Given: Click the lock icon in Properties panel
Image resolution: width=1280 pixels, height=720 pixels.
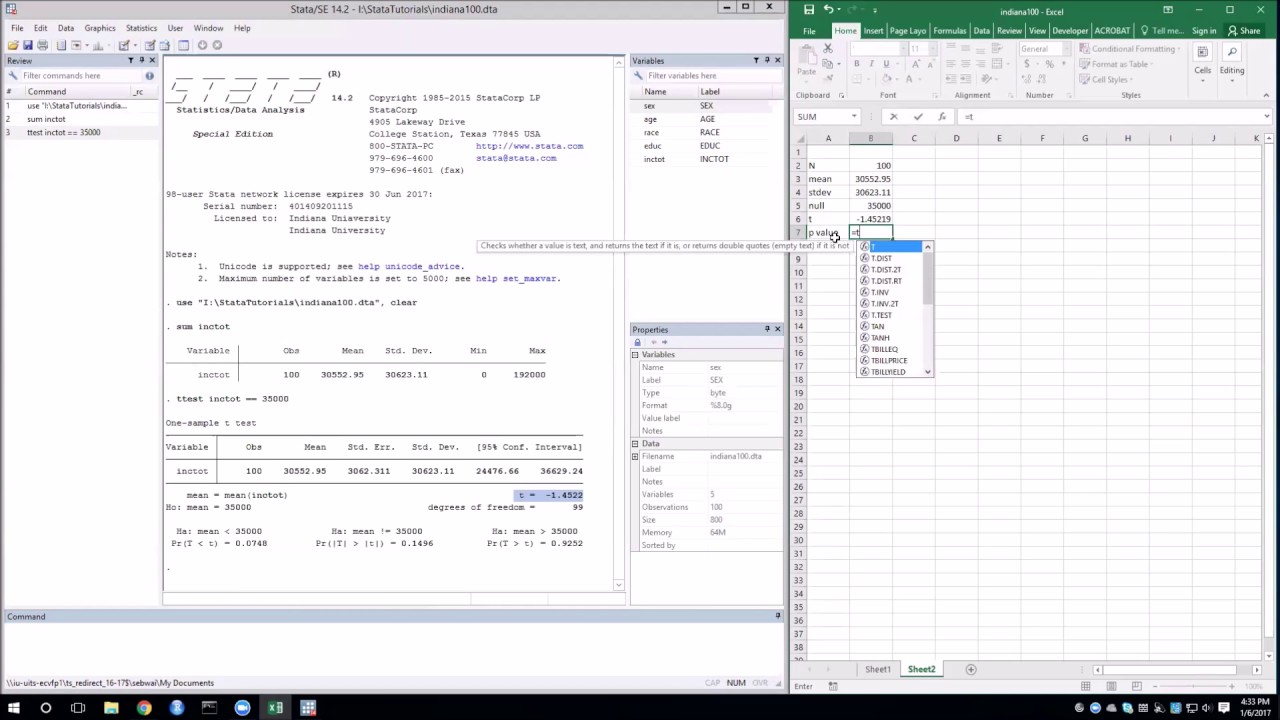Looking at the screenshot, I should tap(637, 342).
